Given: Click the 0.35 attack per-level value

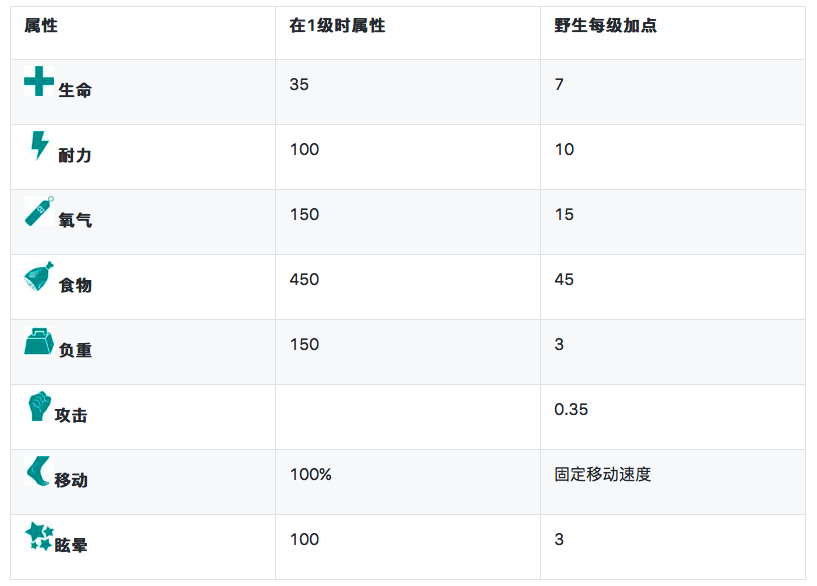Looking at the screenshot, I should point(571,409).
